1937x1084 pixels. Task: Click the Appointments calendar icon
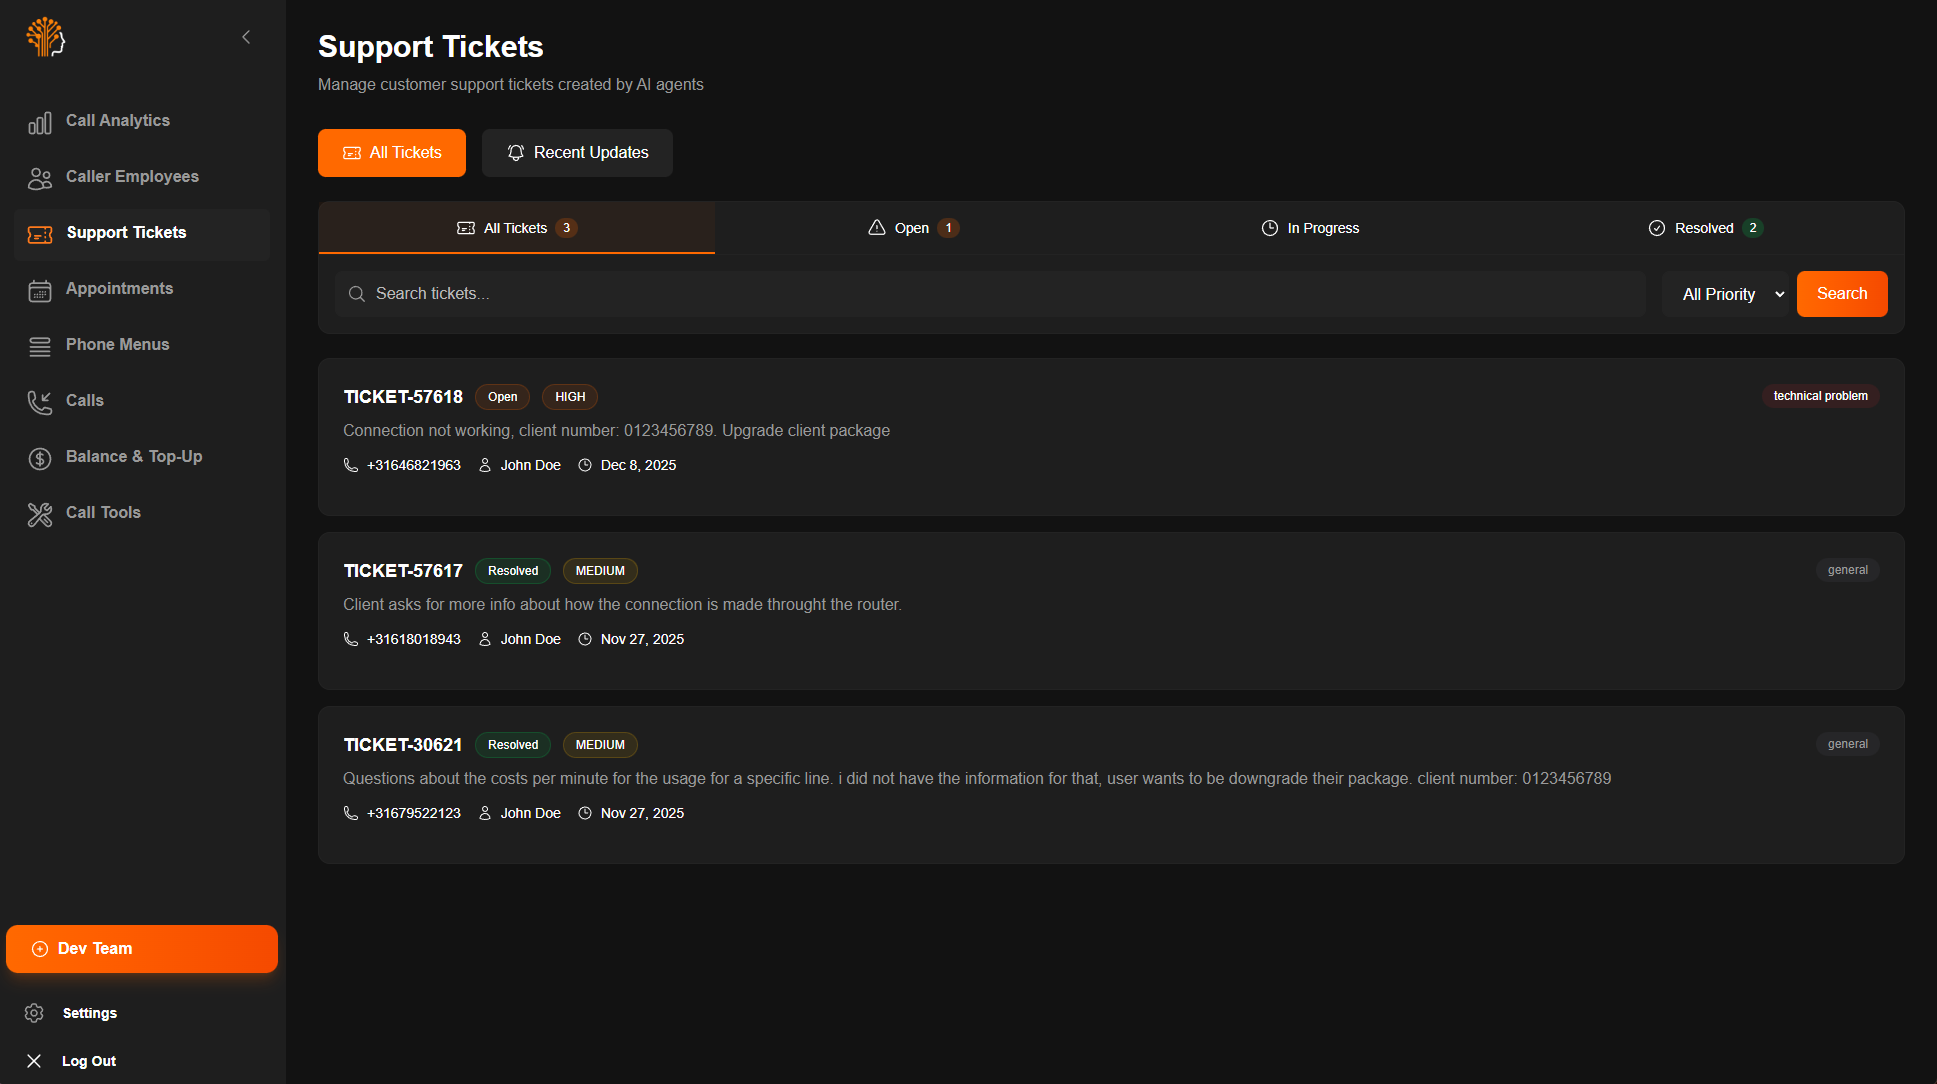click(40, 290)
